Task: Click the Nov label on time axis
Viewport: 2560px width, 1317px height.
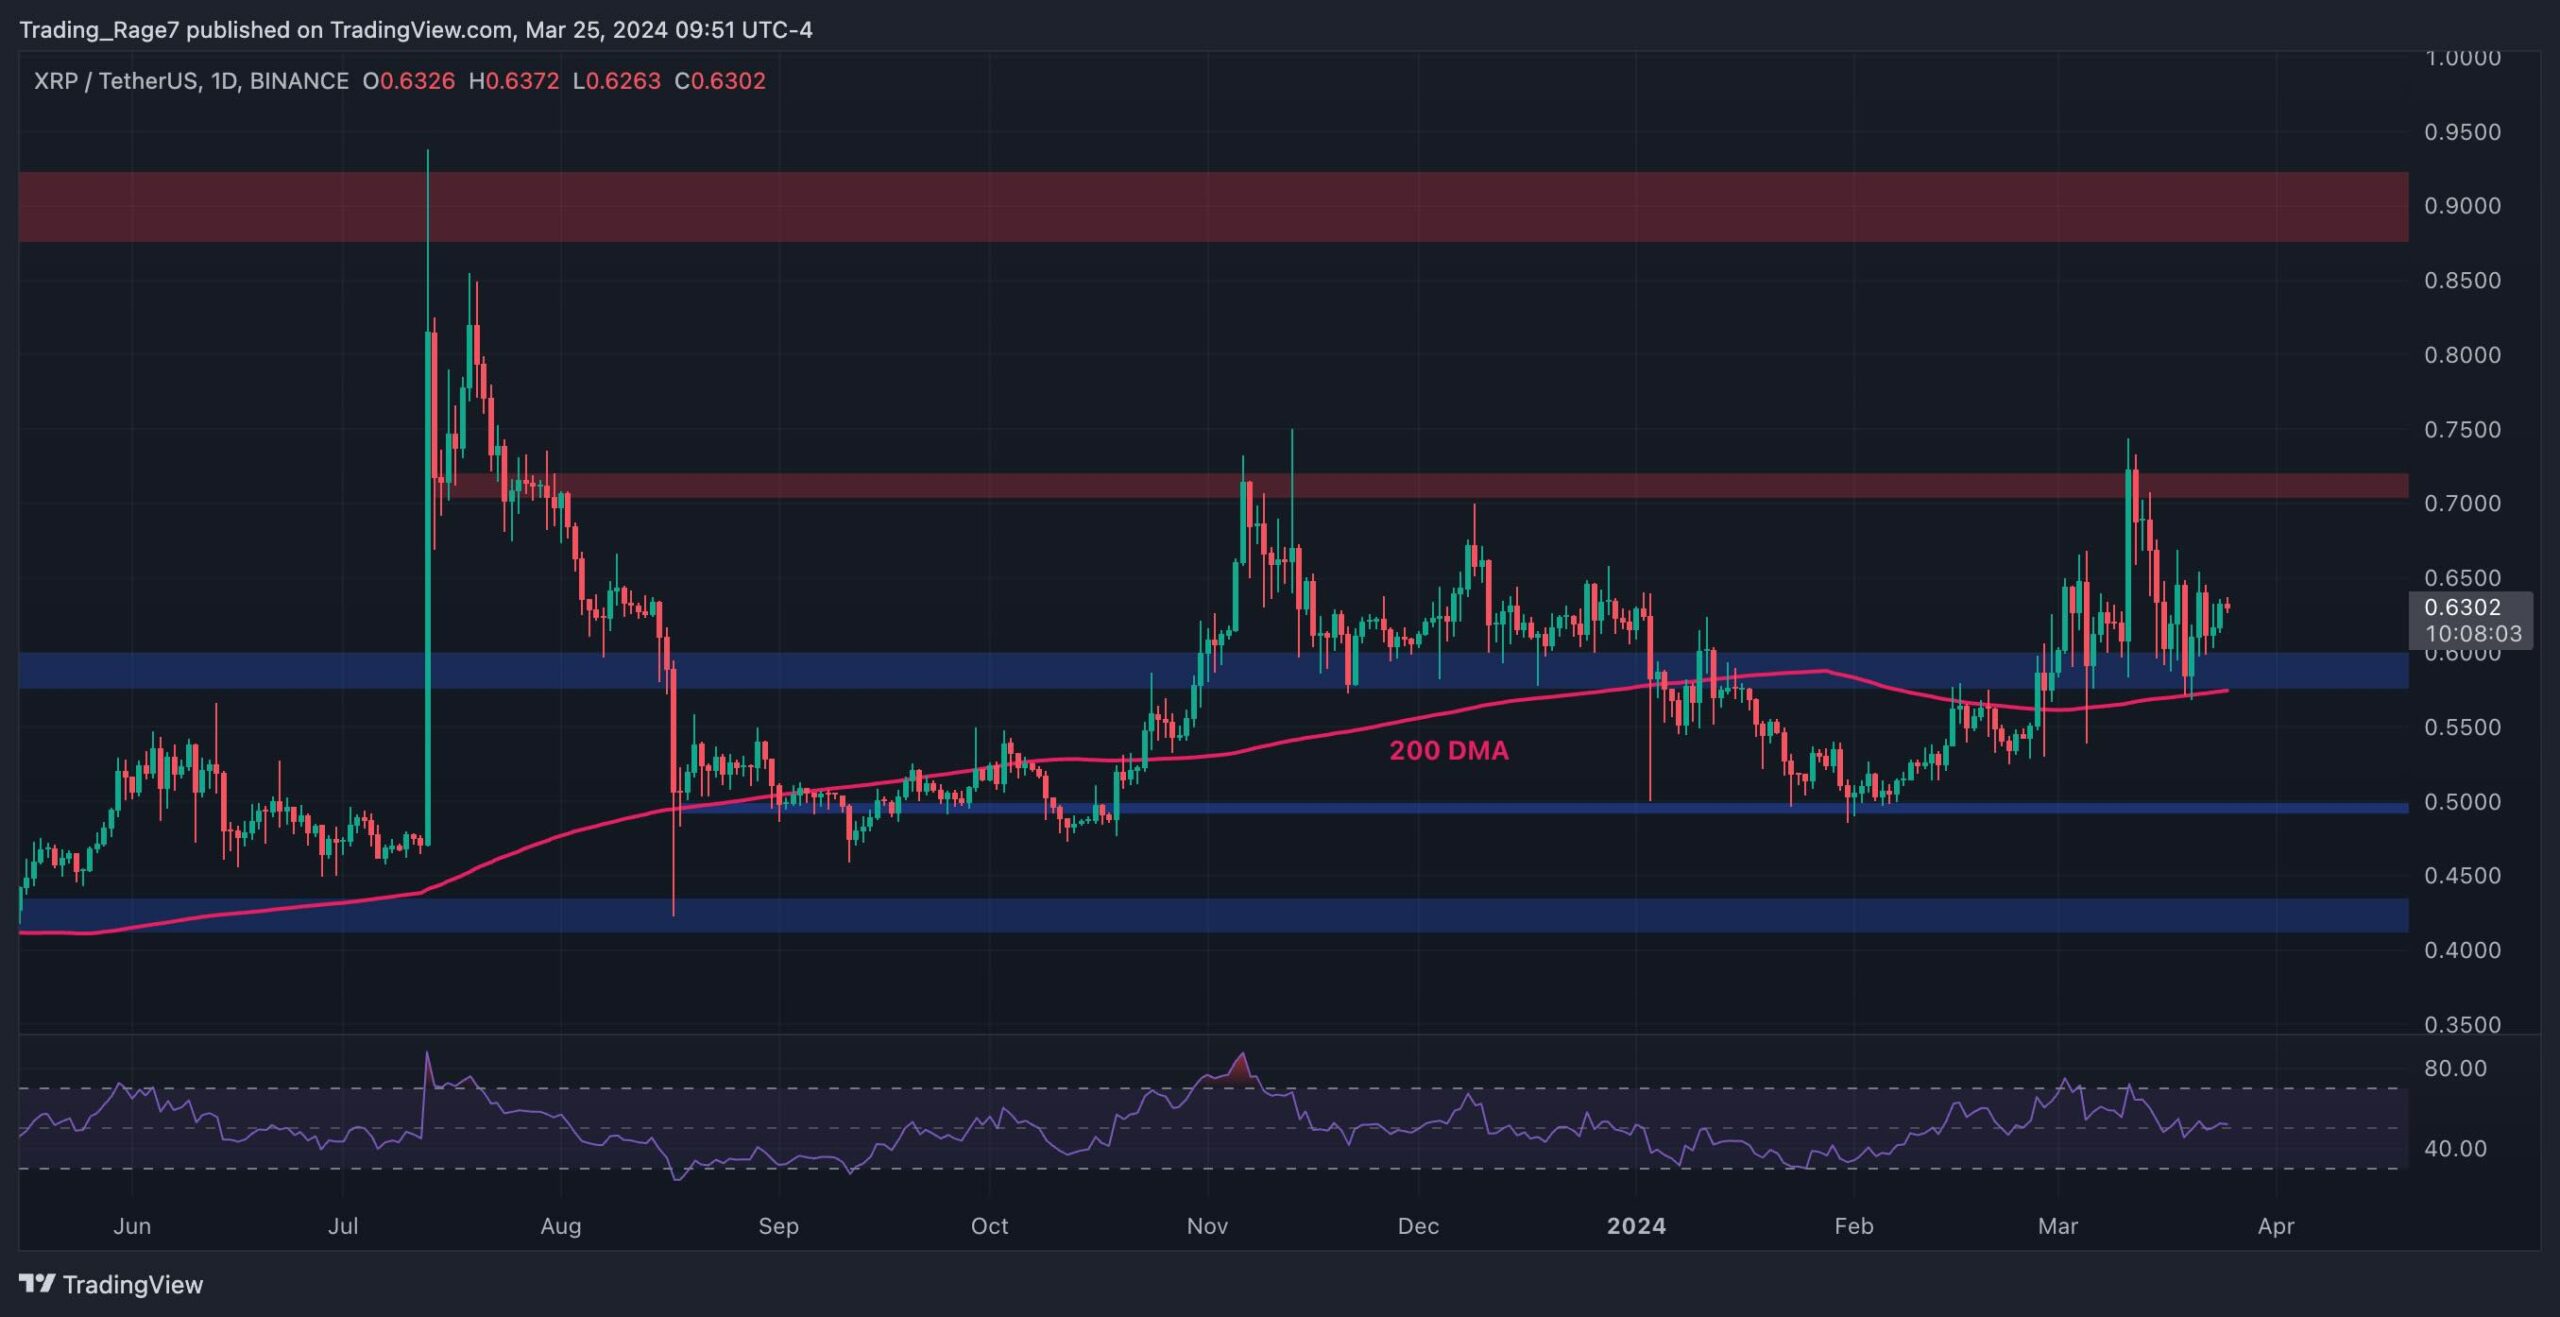Action: point(1207,1226)
